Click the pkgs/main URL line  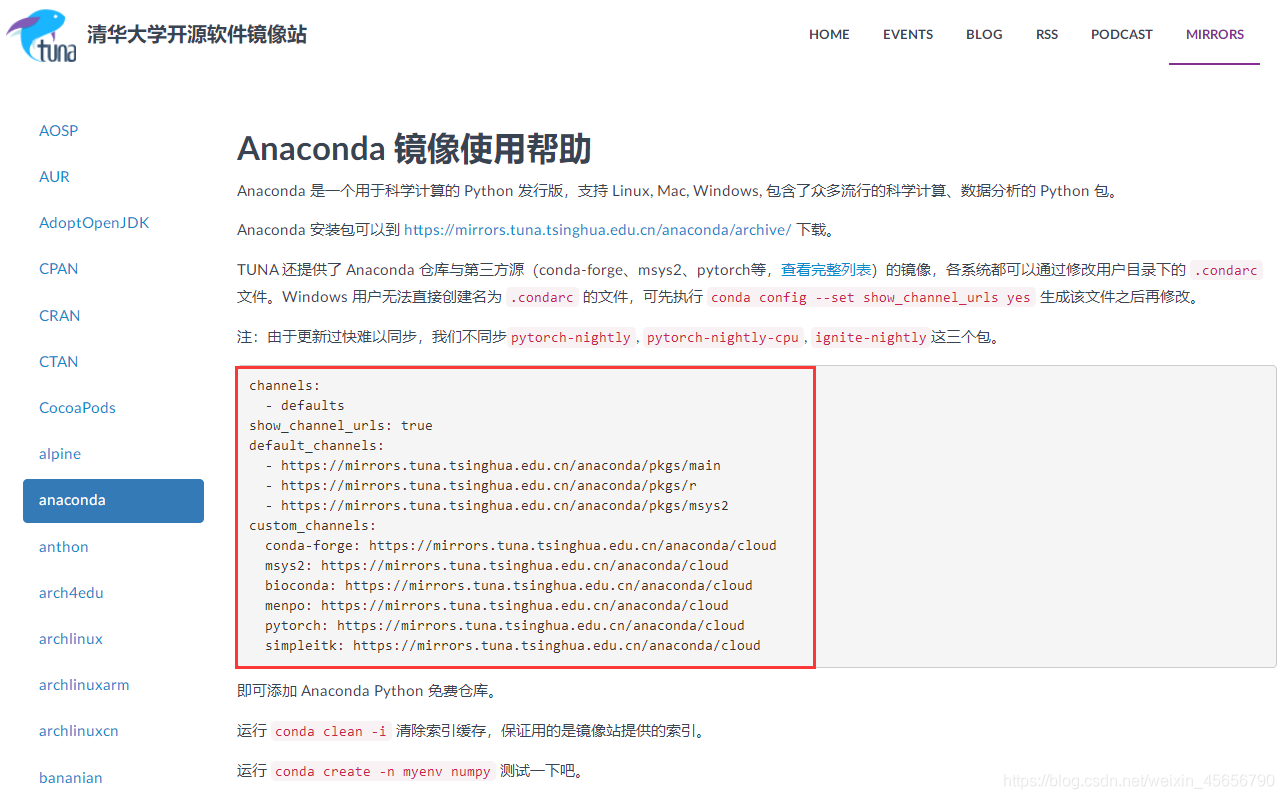(x=493, y=465)
